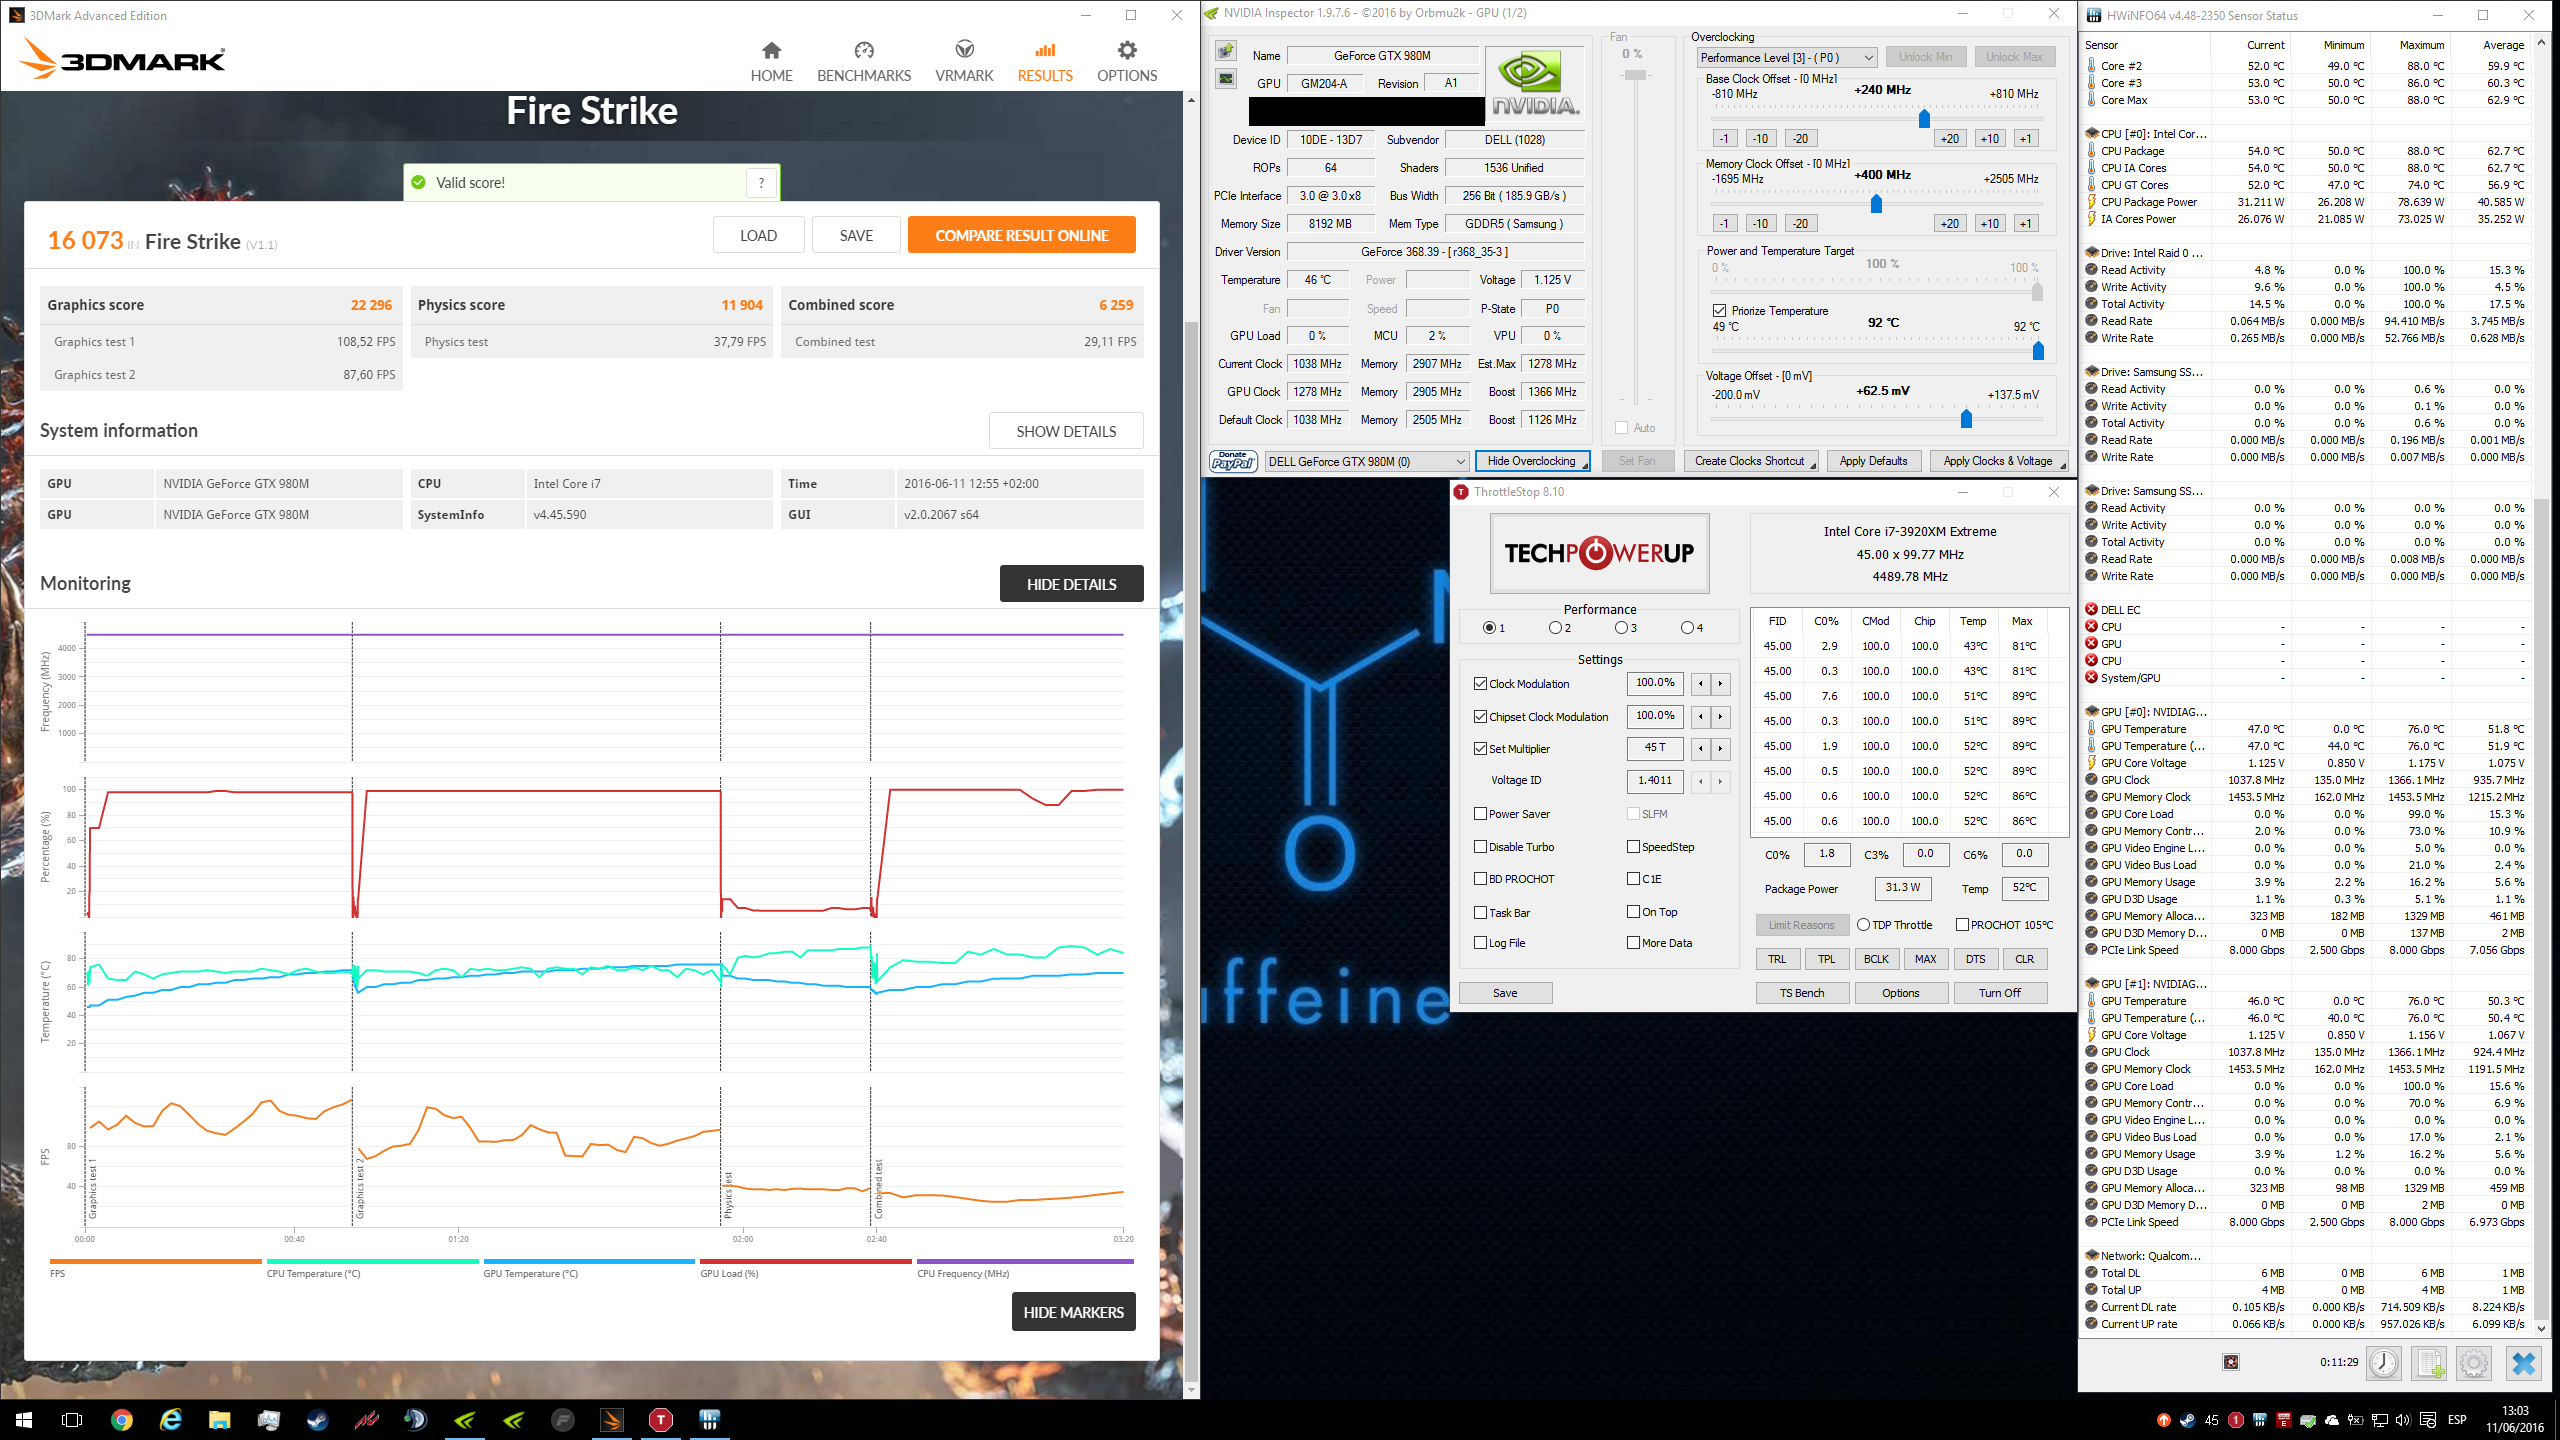Click the Base Clock Offset slider handle

tap(1924, 119)
